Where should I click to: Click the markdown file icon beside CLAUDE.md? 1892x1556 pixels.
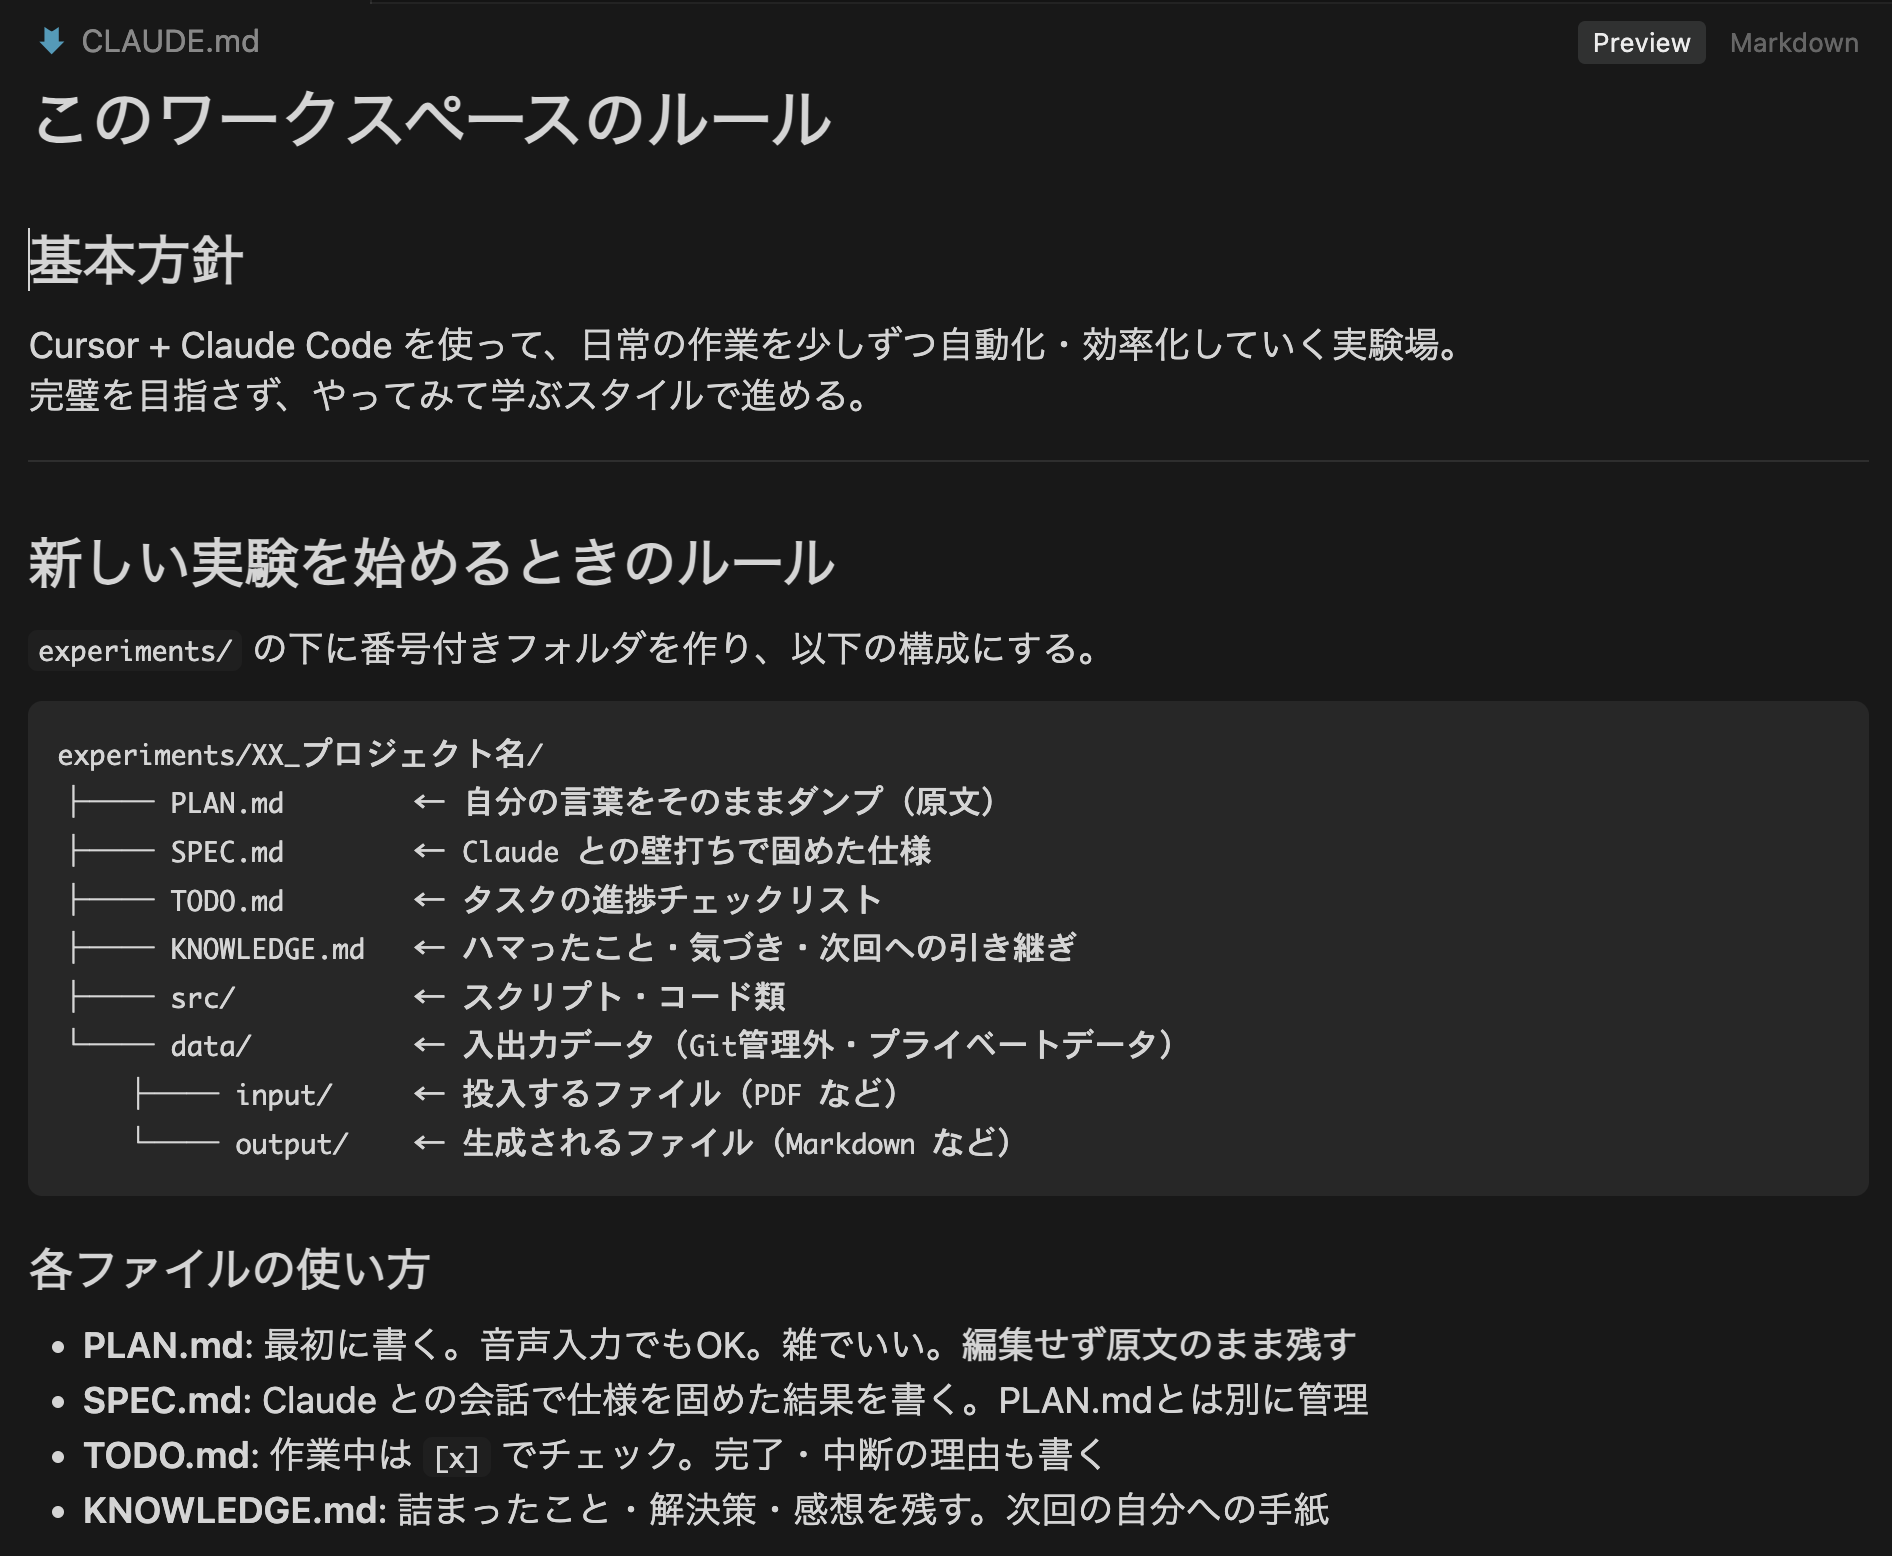click(51, 41)
